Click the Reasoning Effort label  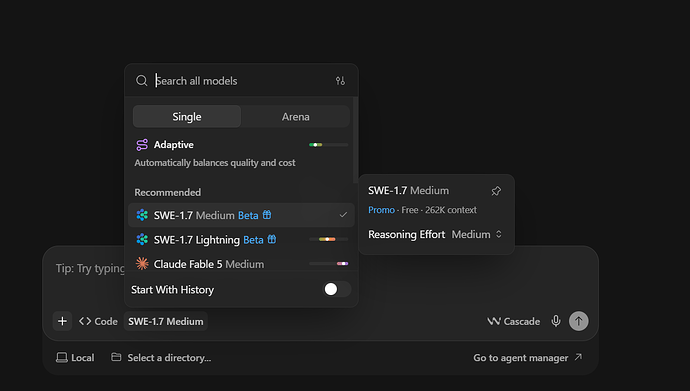pyautogui.click(x=407, y=234)
